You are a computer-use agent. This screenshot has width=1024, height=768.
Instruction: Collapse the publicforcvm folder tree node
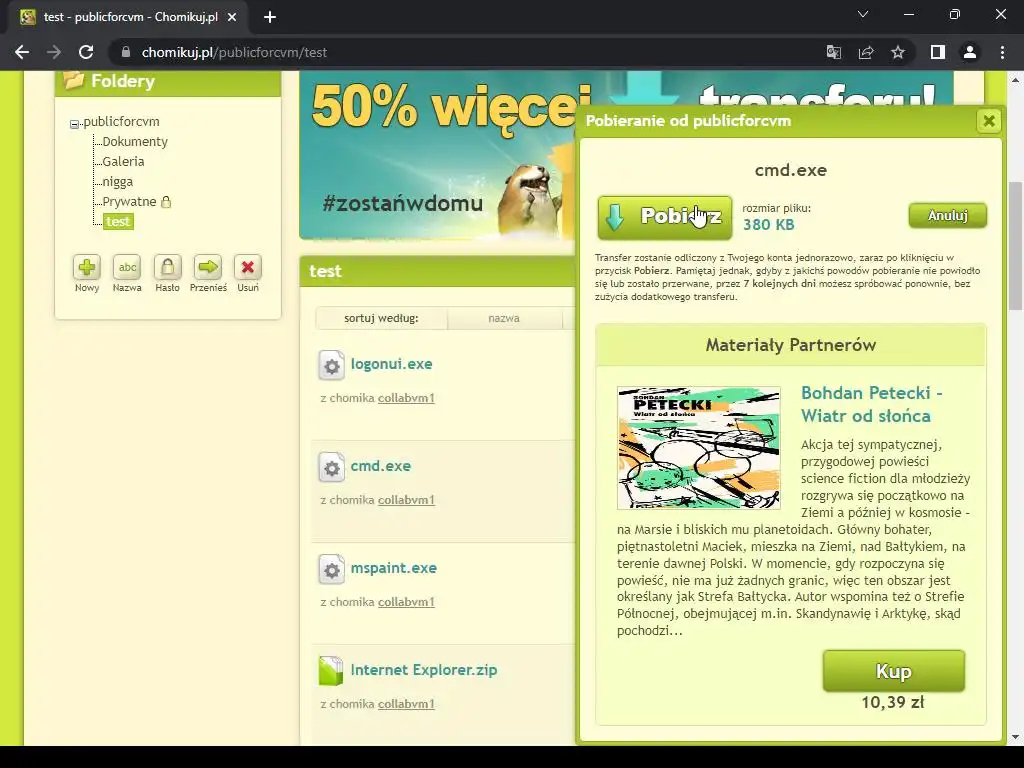74,123
